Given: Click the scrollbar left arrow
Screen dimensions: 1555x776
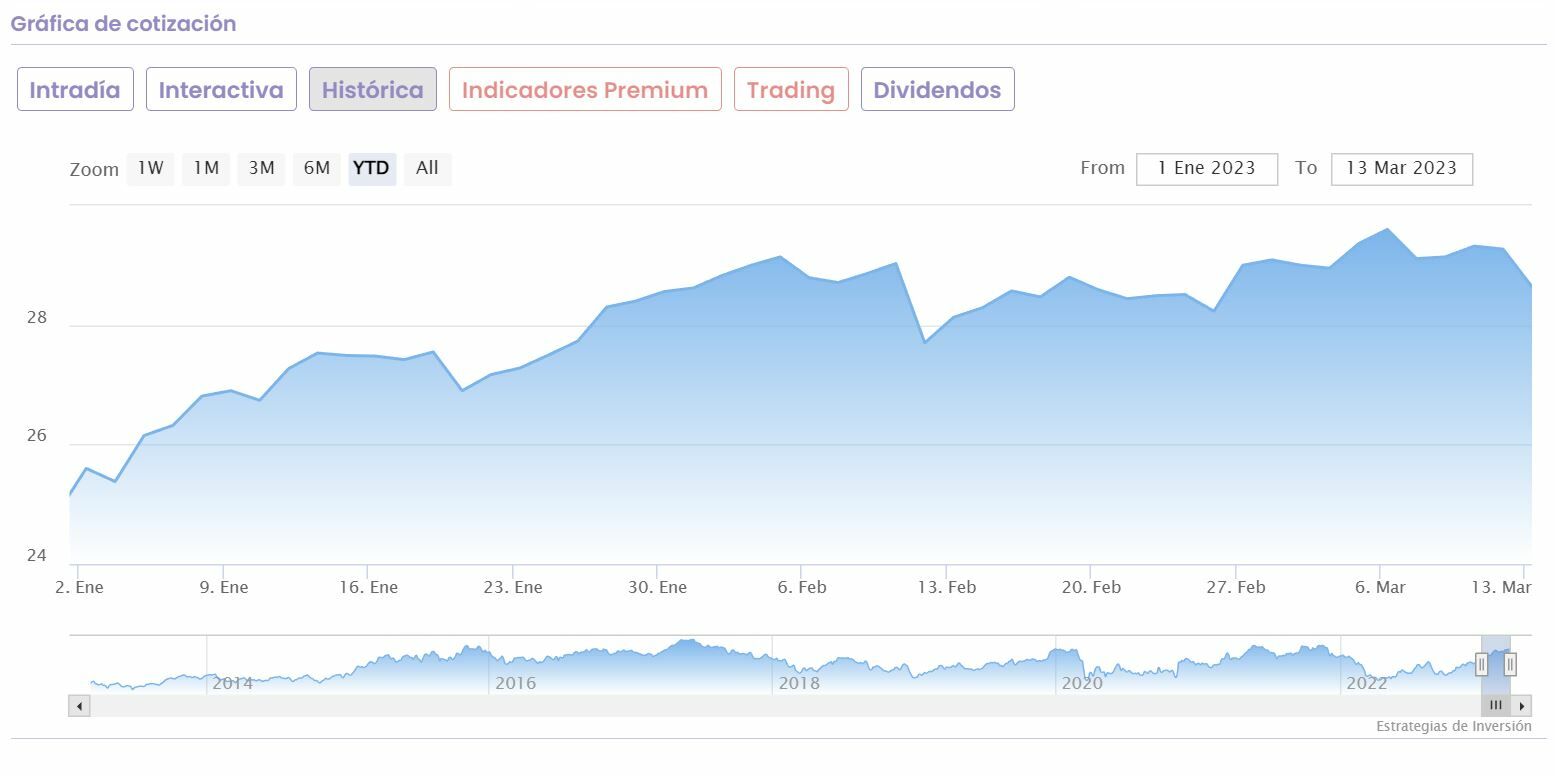Looking at the screenshot, I should click(79, 706).
